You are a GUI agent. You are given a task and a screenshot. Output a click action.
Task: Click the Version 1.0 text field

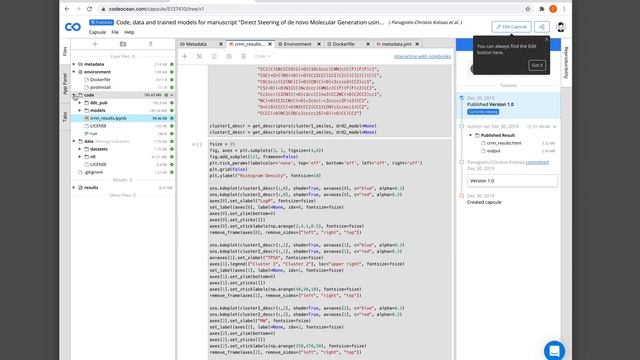point(512,181)
